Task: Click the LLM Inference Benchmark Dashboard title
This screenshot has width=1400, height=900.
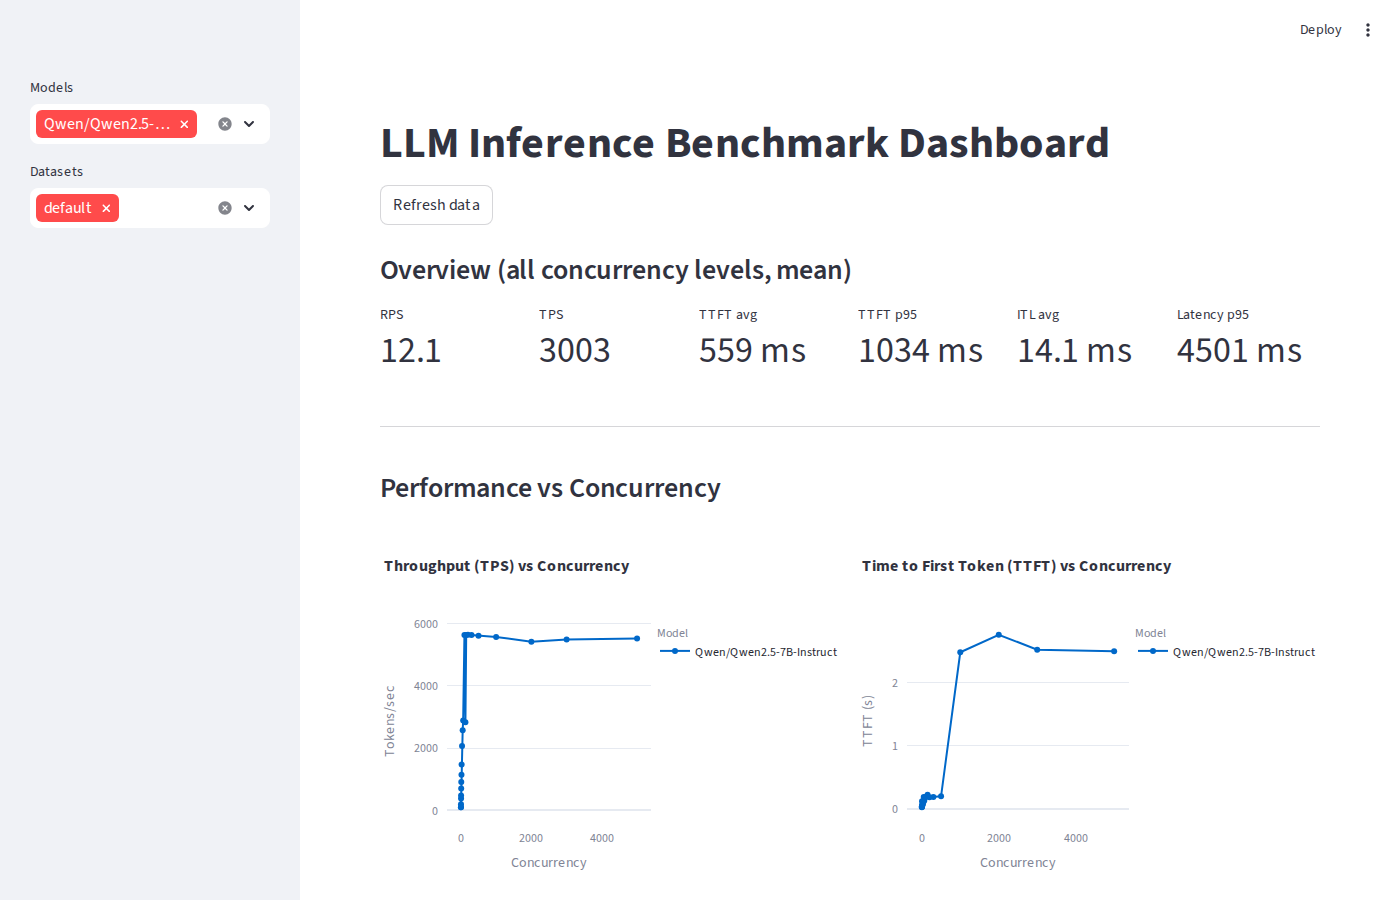Action: pos(744,142)
